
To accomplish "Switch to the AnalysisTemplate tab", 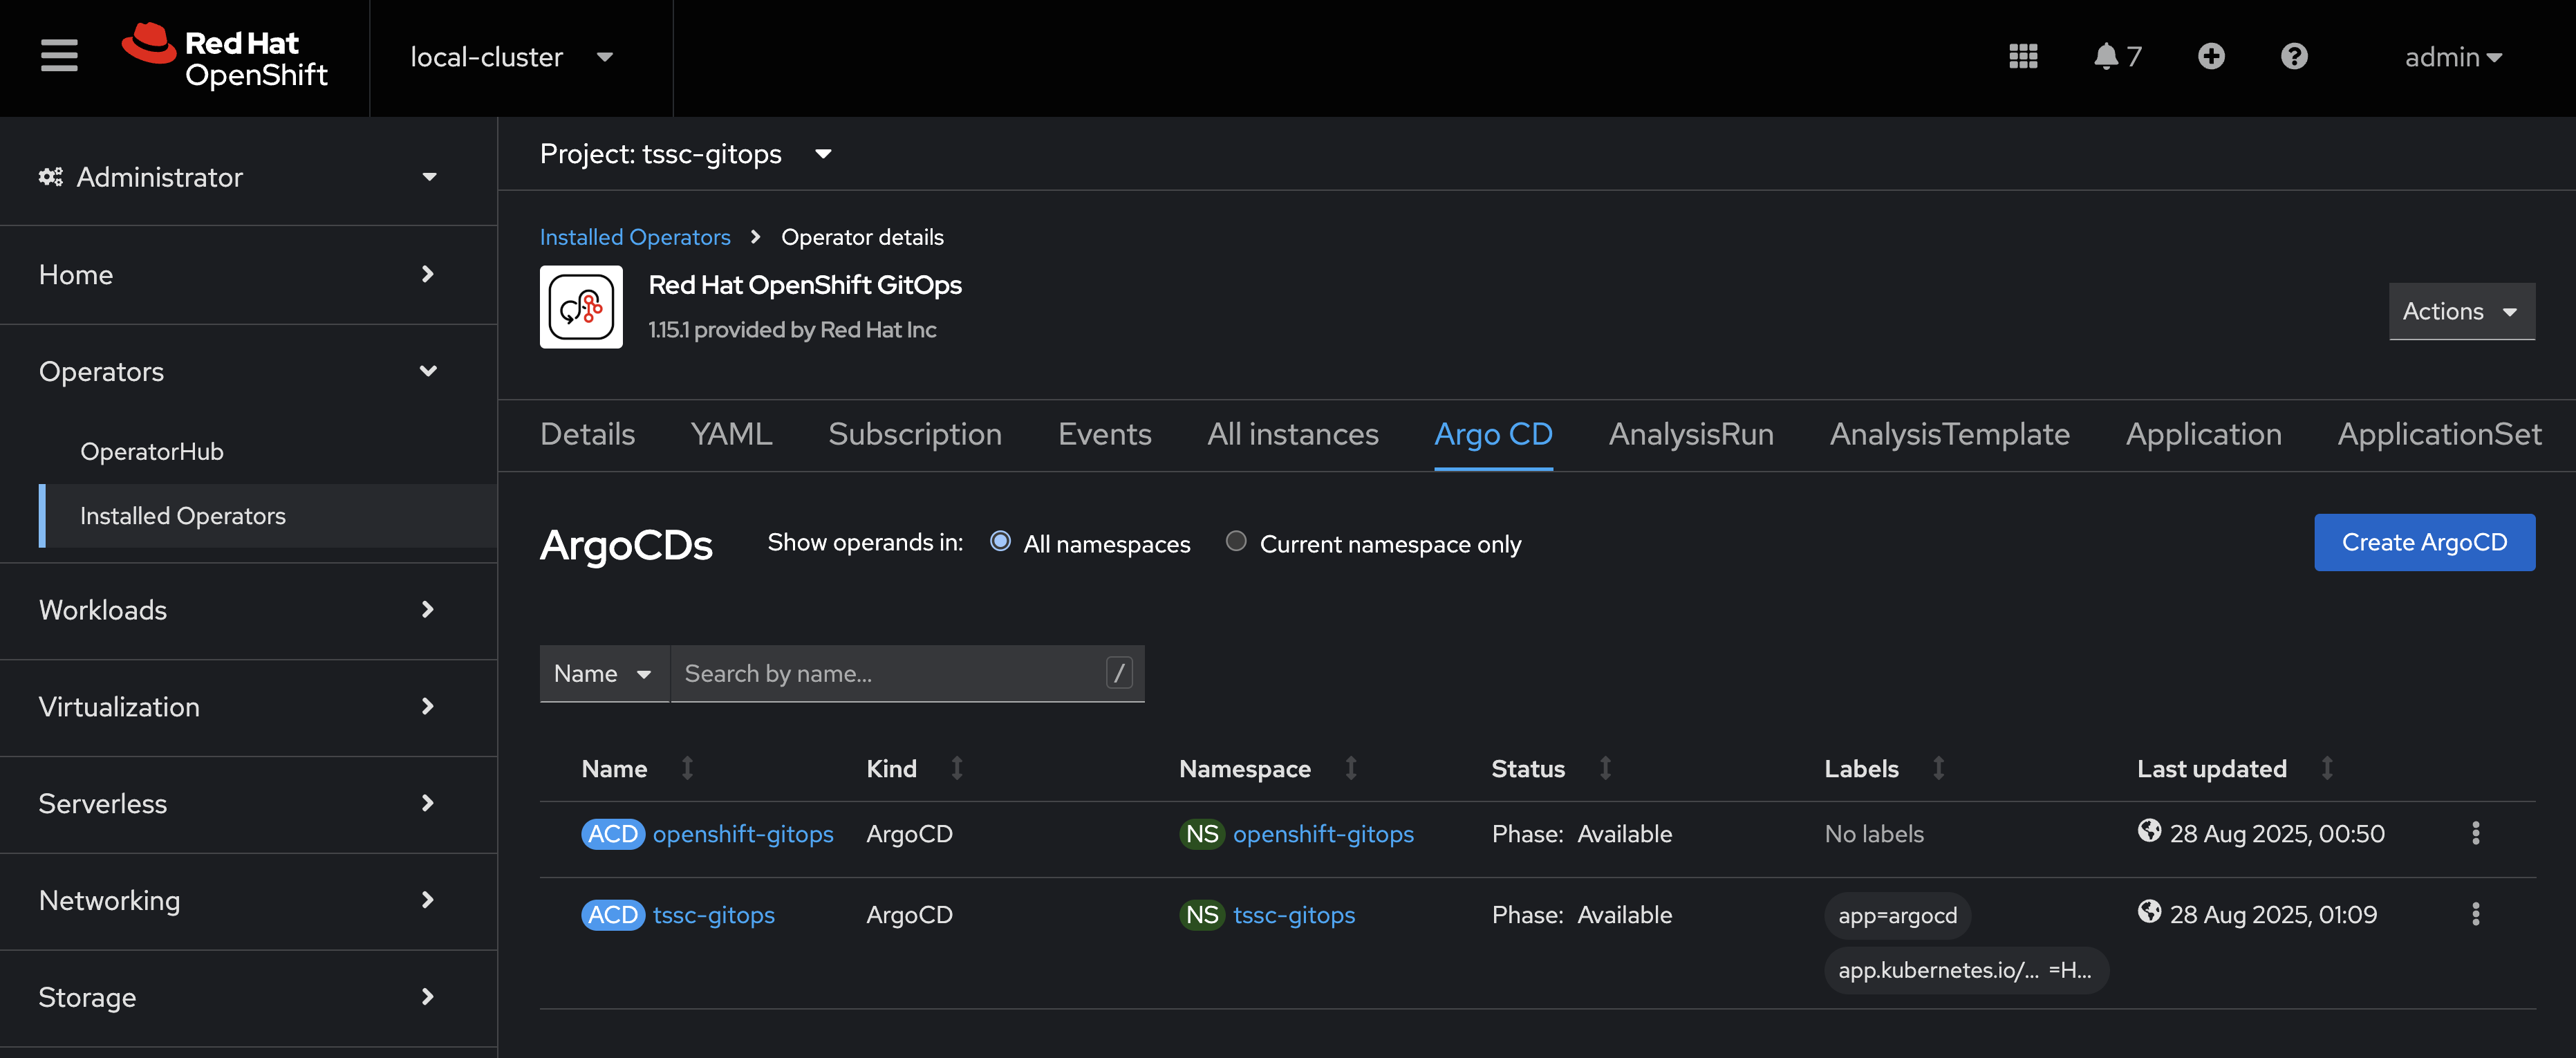I will click(1949, 434).
